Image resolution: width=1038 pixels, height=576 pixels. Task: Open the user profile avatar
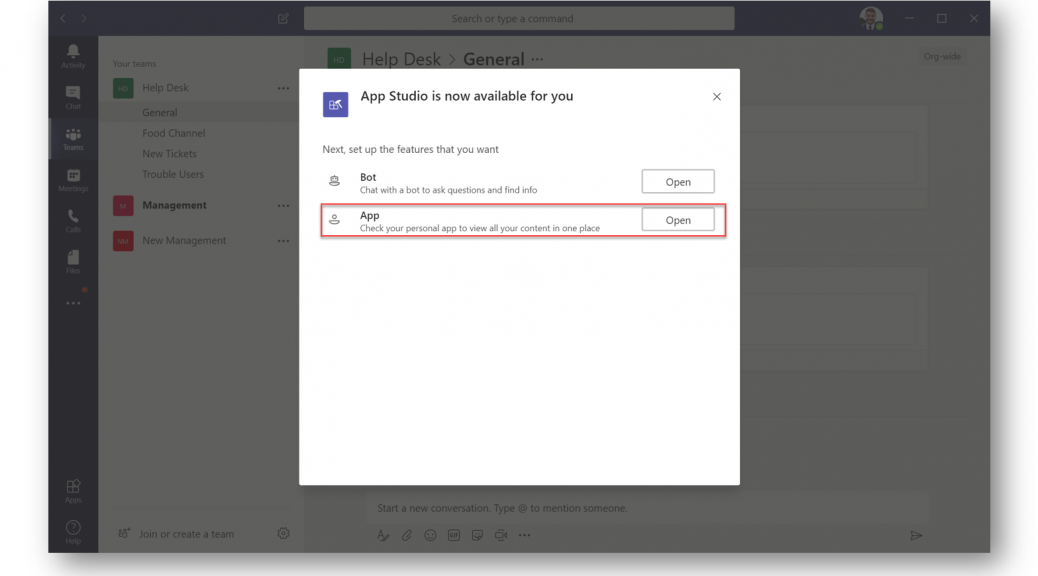871,19
